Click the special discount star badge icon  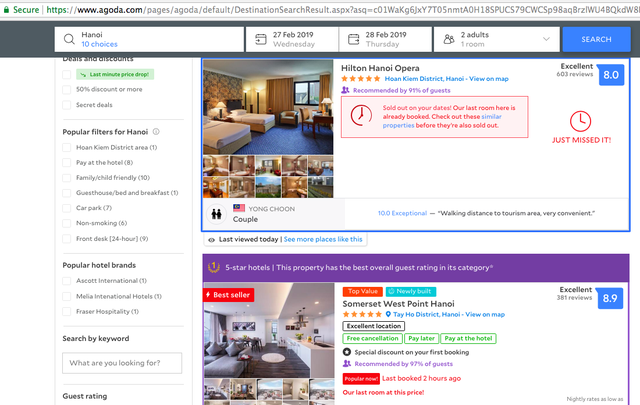pyautogui.click(x=347, y=352)
